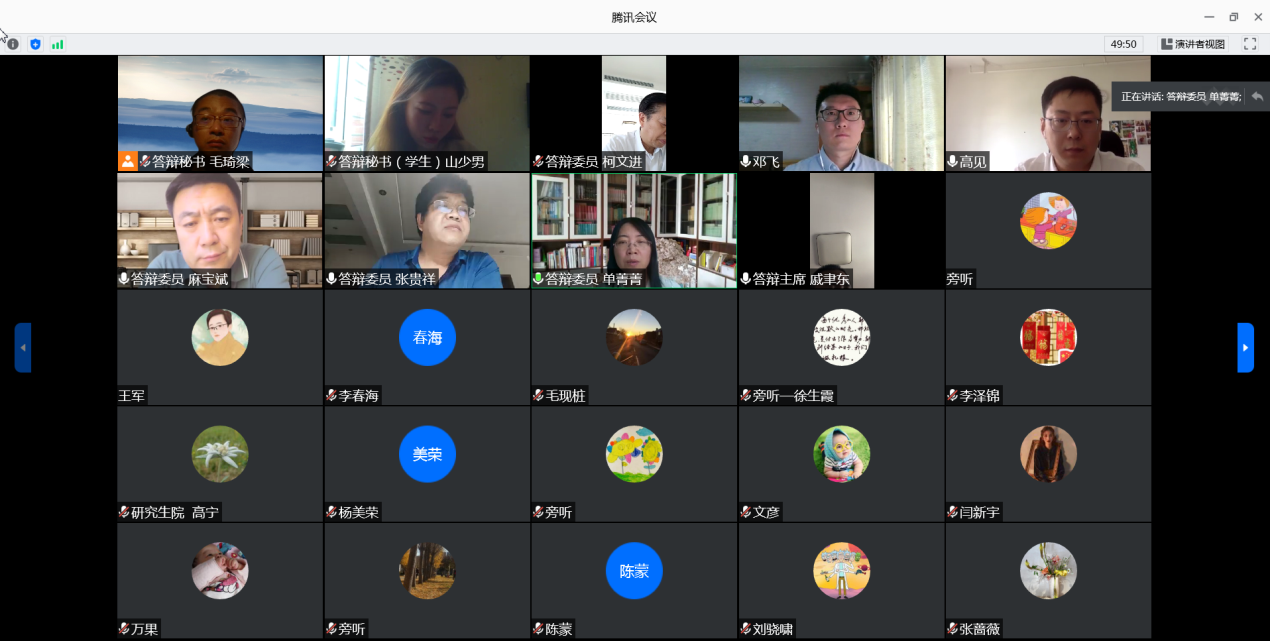1270x641 pixels.
Task: Enter full screen mode
Action: 1249,44
